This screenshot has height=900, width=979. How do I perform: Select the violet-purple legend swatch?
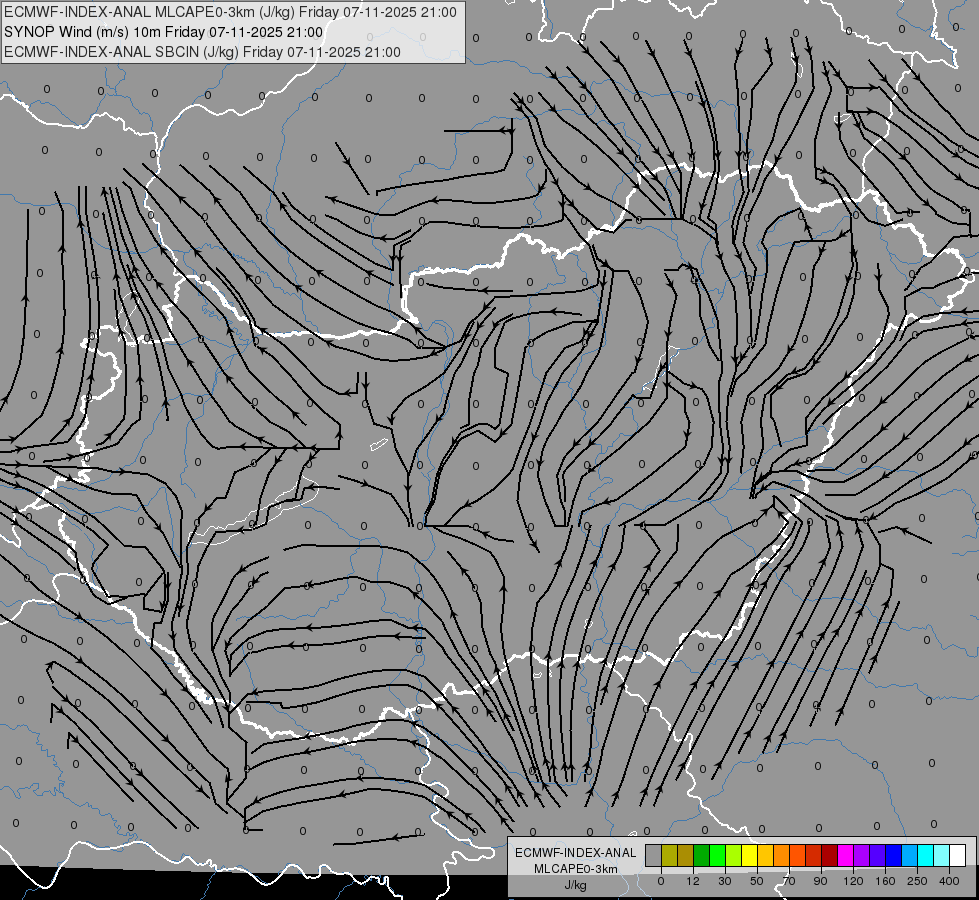click(862, 855)
